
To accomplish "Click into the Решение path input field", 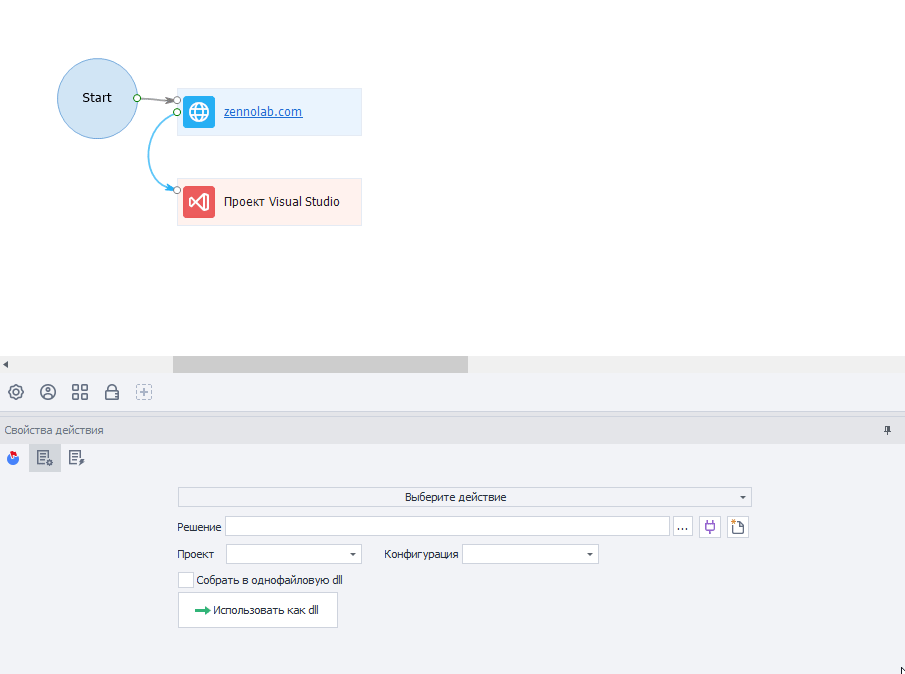I will point(447,527).
